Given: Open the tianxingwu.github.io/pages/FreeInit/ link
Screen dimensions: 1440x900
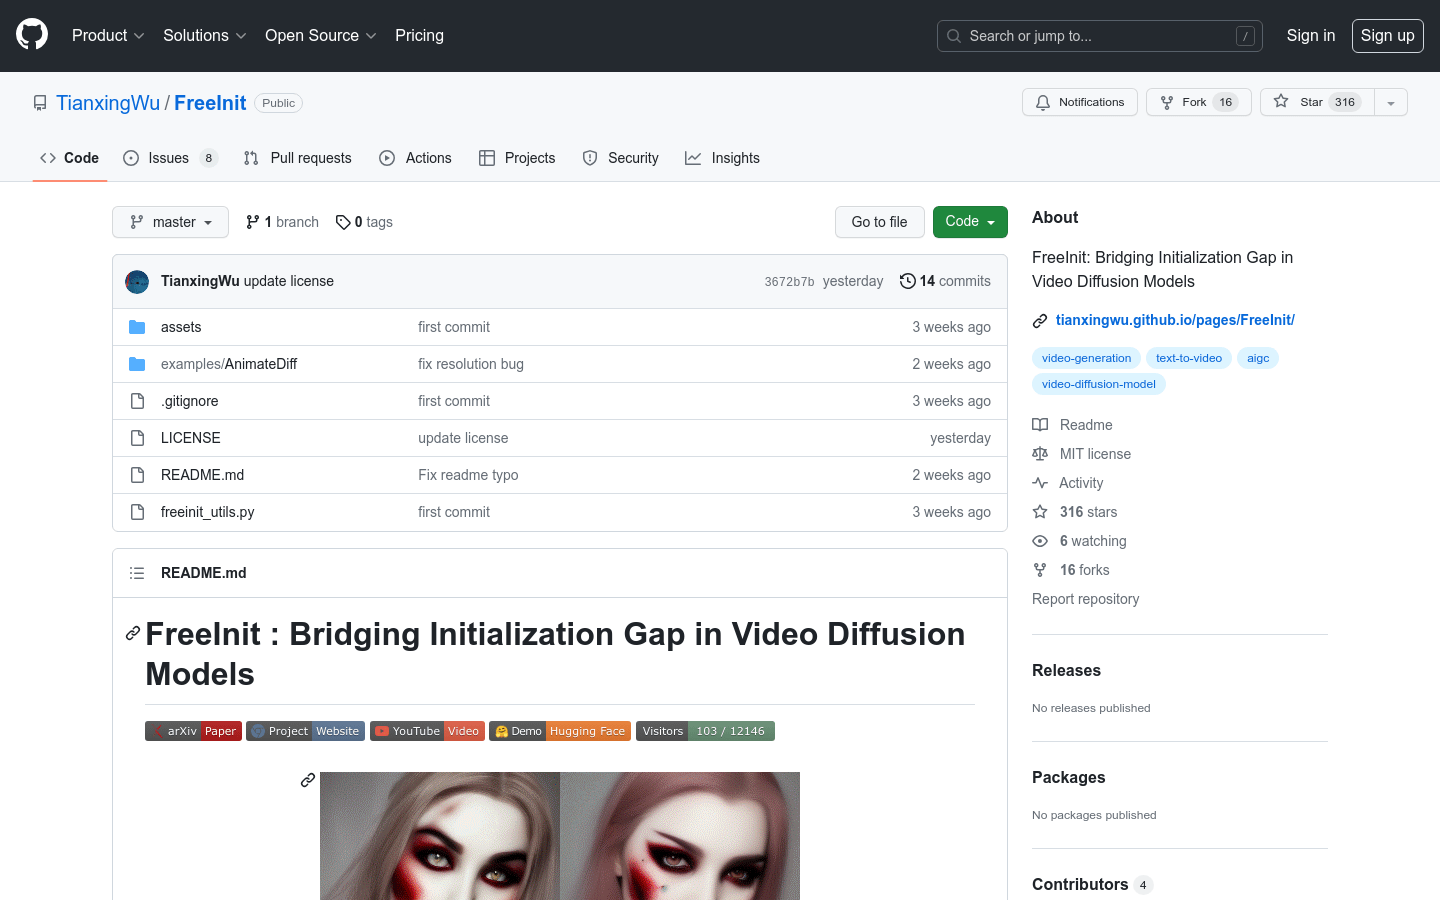Looking at the screenshot, I should (x=1175, y=320).
